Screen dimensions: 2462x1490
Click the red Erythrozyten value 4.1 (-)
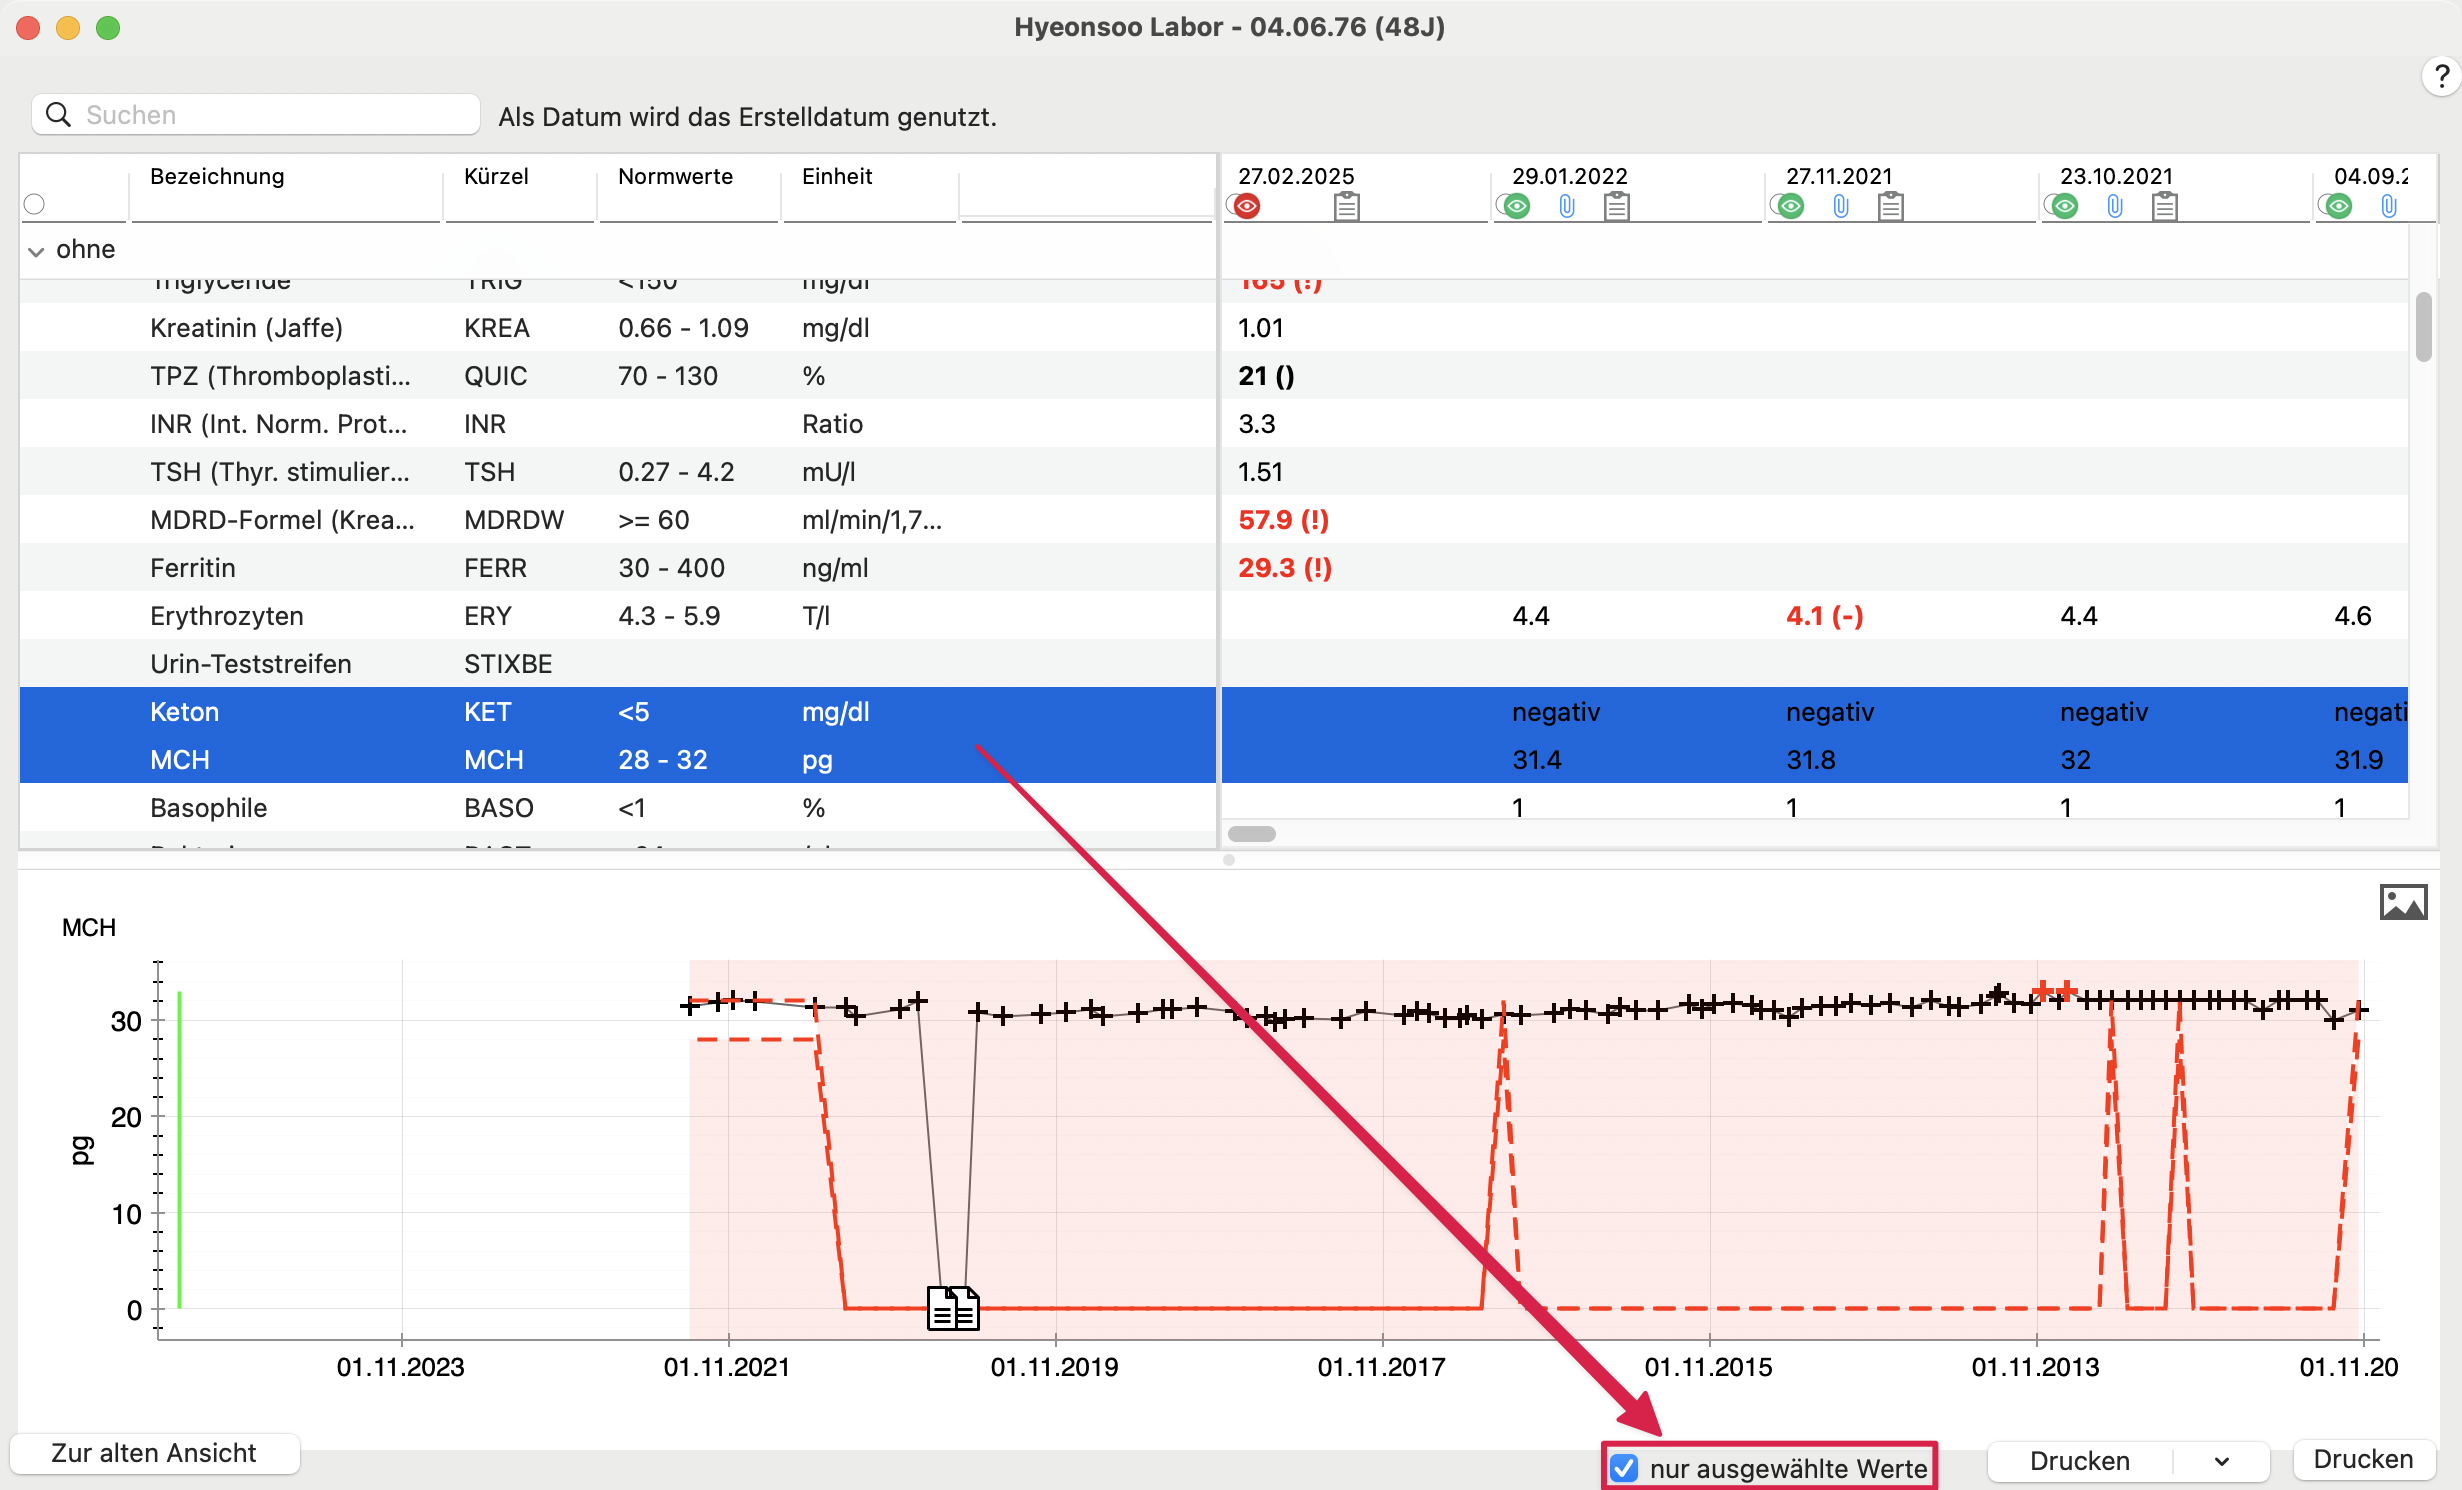pyautogui.click(x=1824, y=616)
